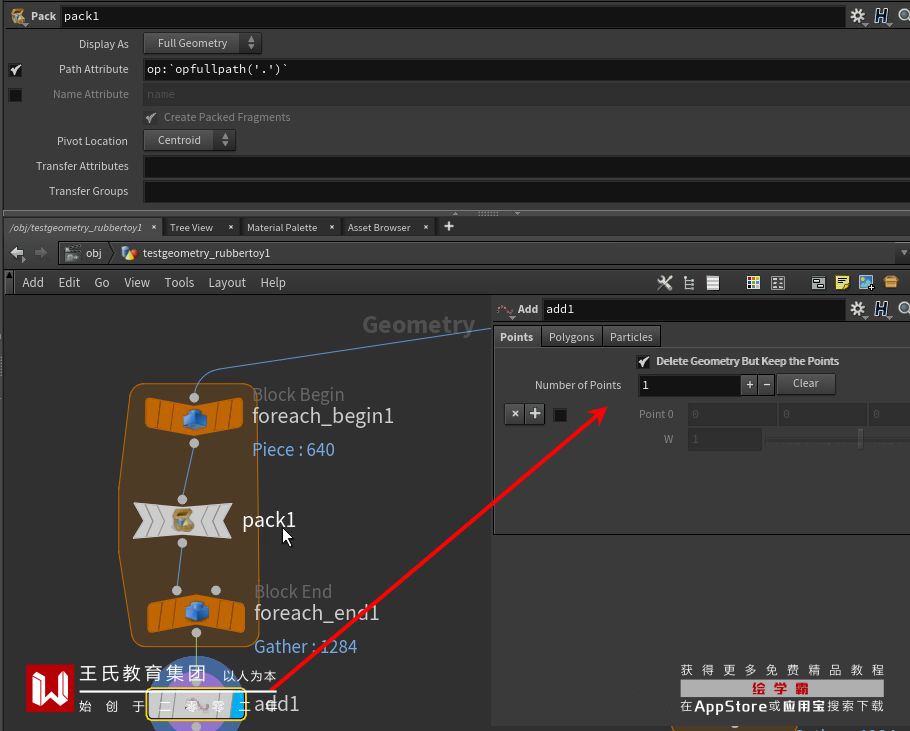Toggle the Create Packed Fragments checkbox
The height and width of the screenshot is (731, 910).
click(151, 118)
